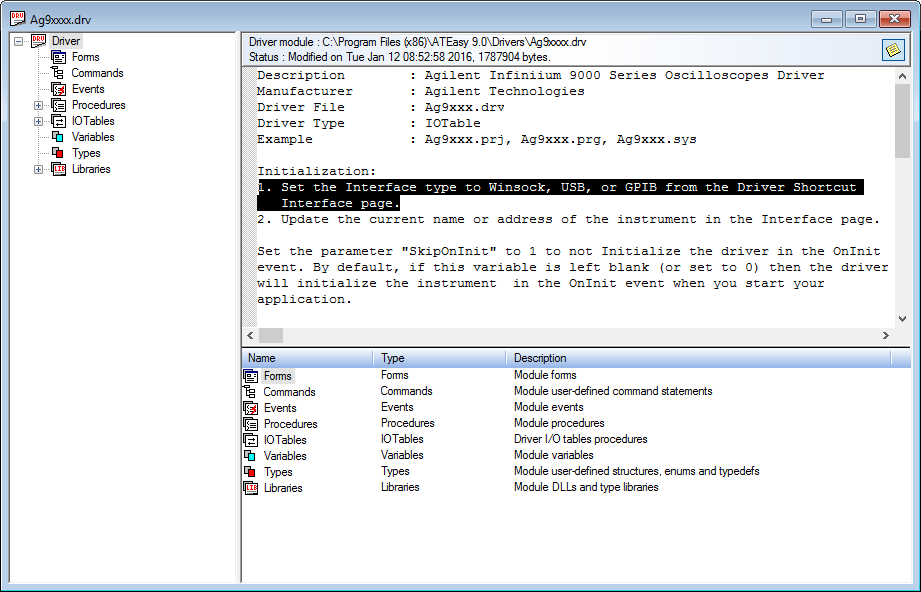Viewport: 921px width, 592px height.
Task: Select Types label in the tree
Action: coord(86,153)
